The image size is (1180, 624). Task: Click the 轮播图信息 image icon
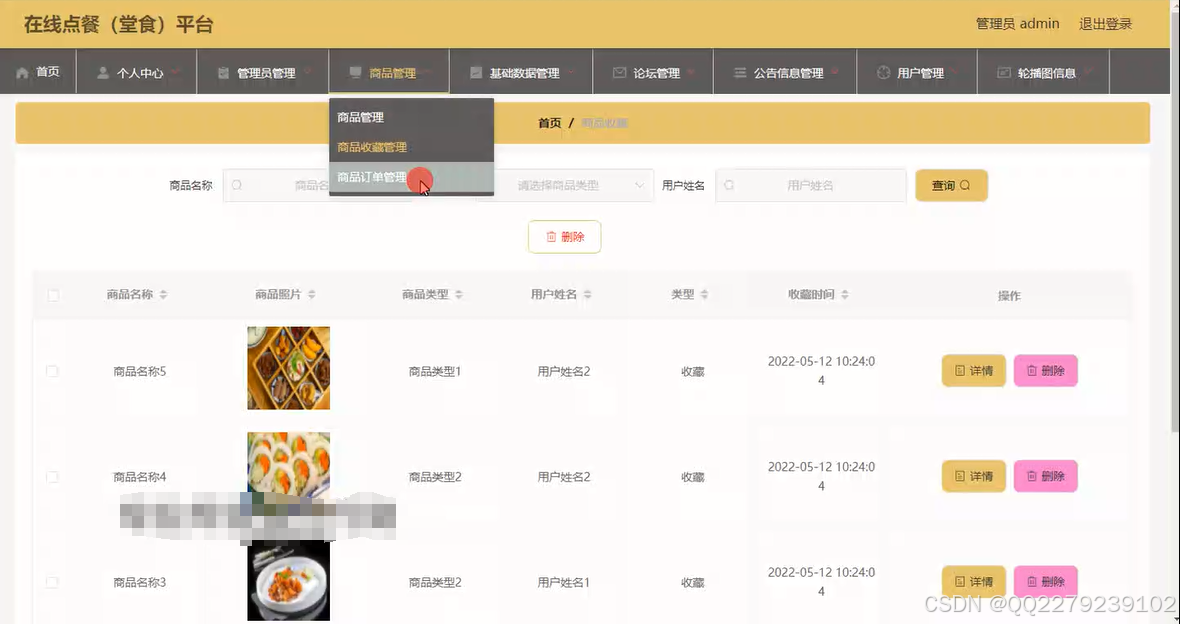[x=1002, y=71]
